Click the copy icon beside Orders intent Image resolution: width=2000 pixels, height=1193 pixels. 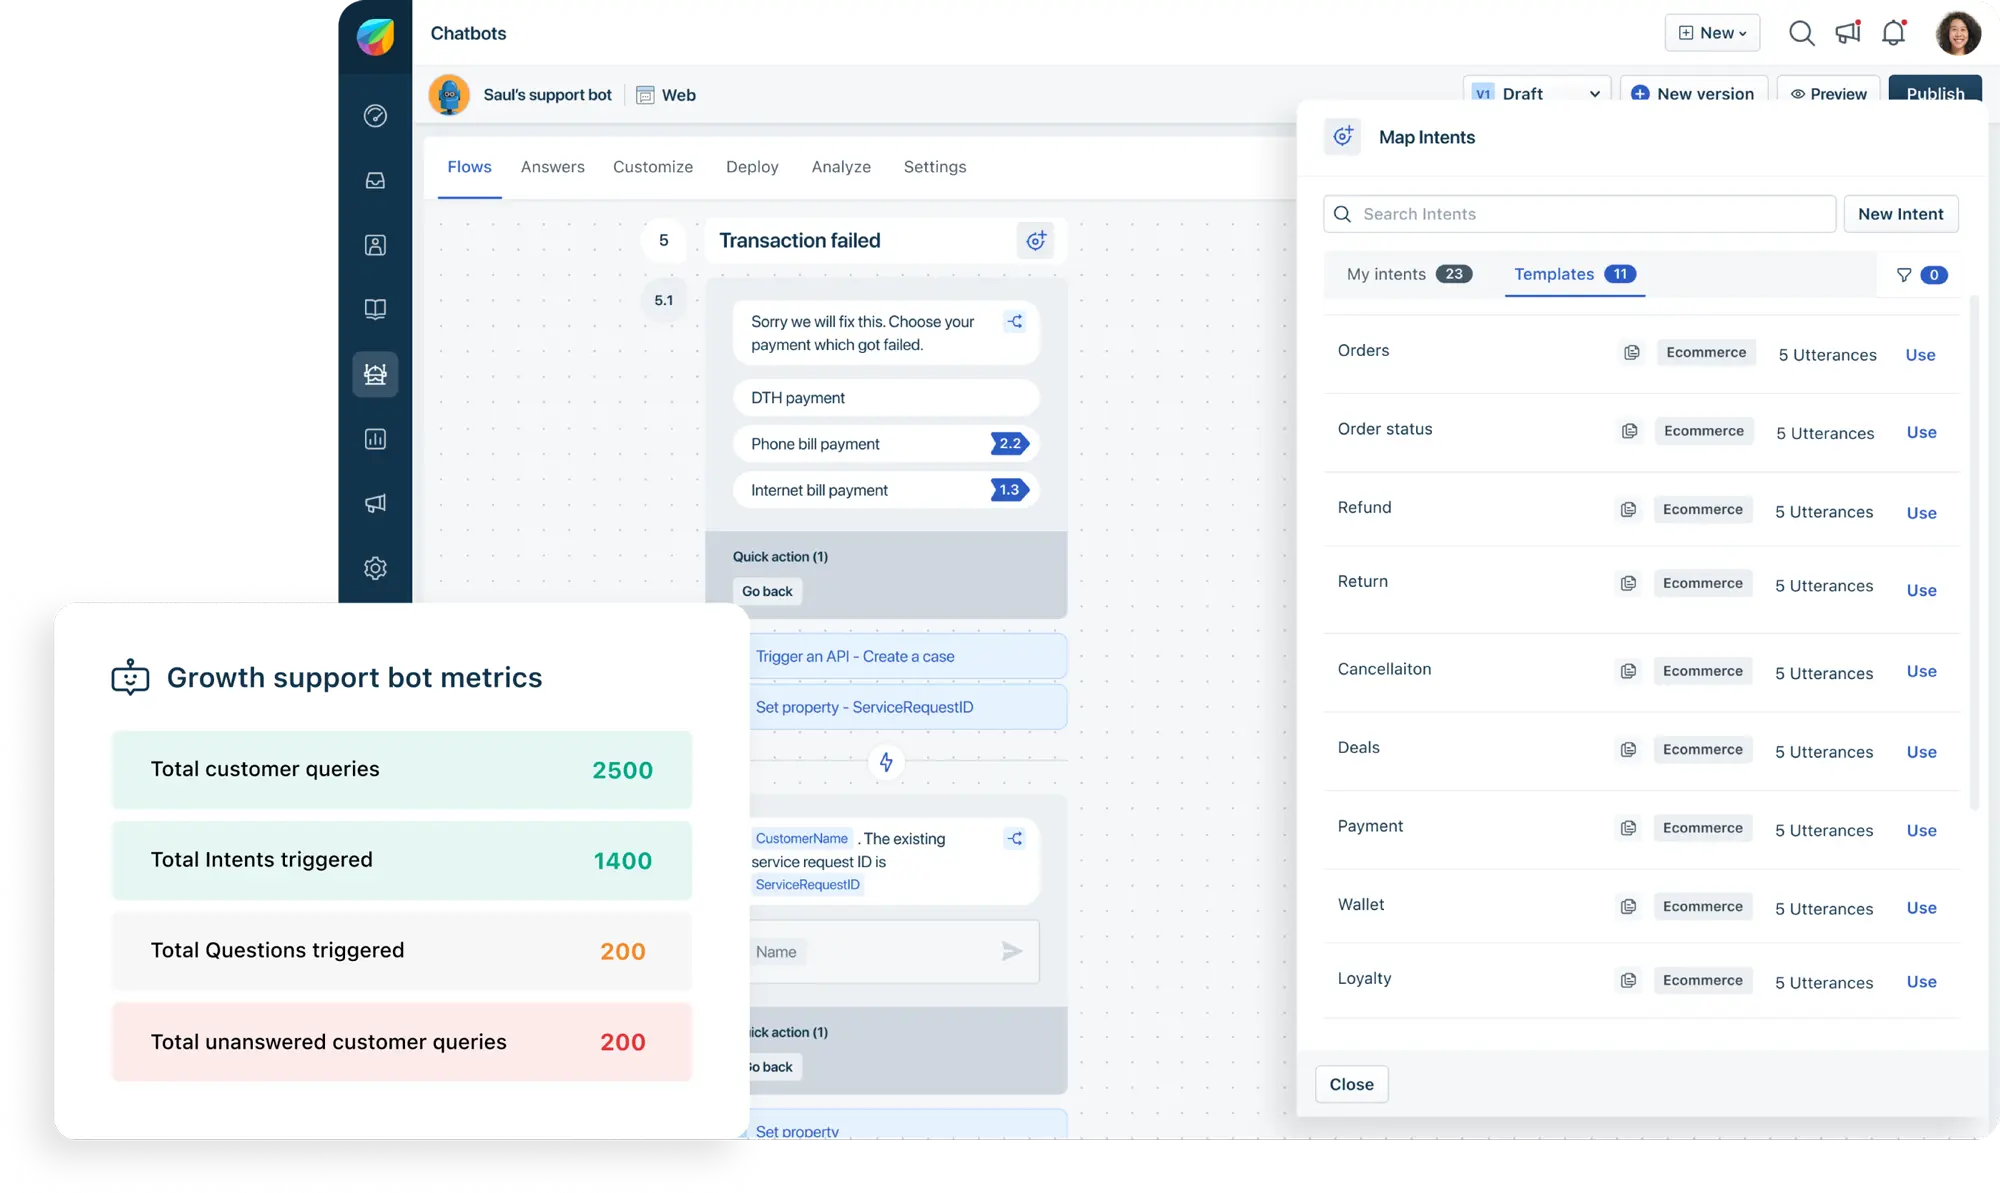coord(1631,352)
